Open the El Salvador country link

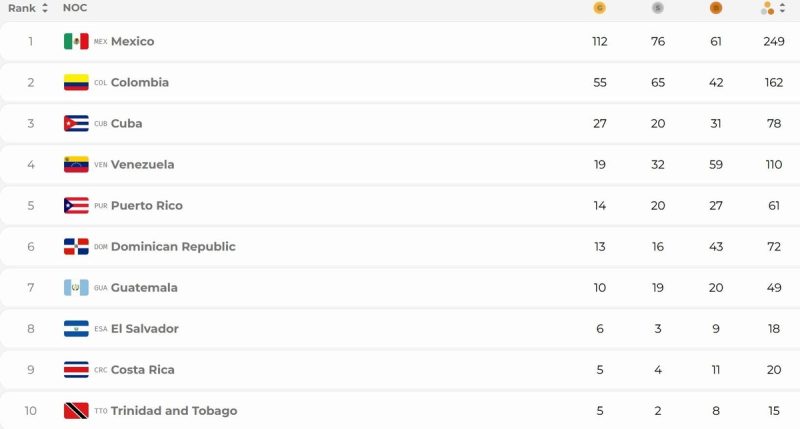click(144, 329)
